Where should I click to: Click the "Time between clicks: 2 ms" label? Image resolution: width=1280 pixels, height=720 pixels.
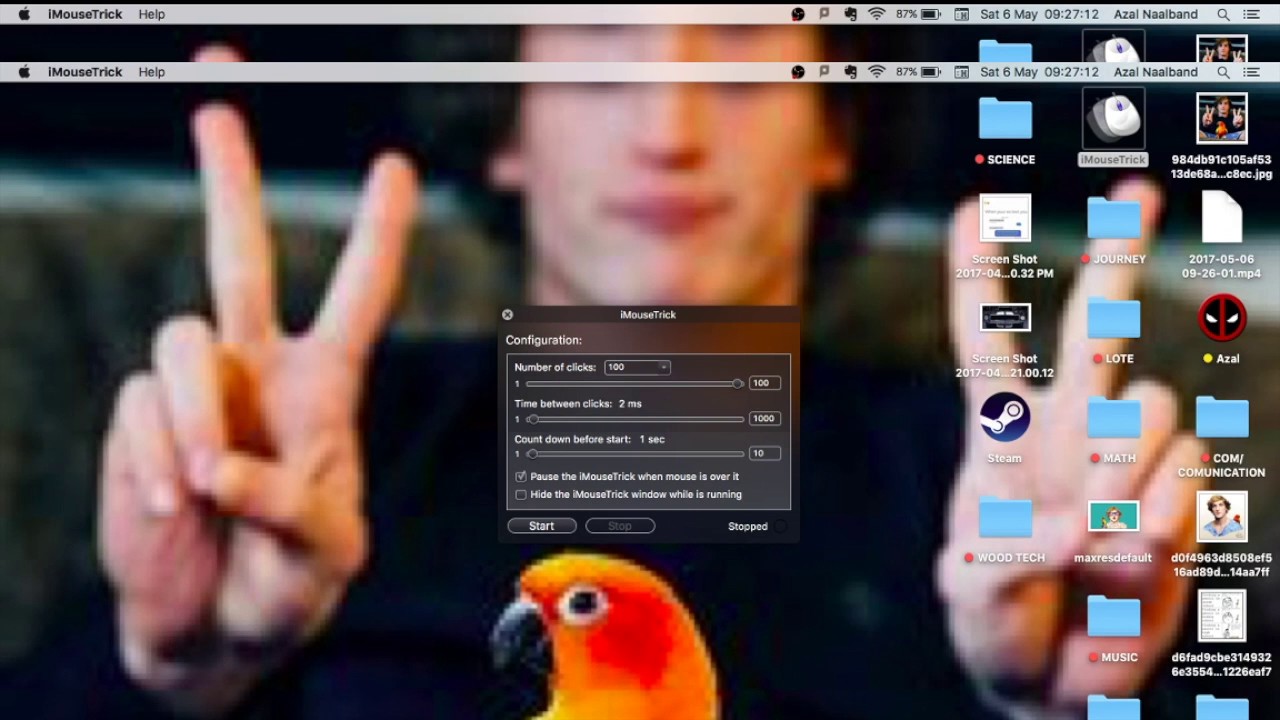(x=578, y=404)
